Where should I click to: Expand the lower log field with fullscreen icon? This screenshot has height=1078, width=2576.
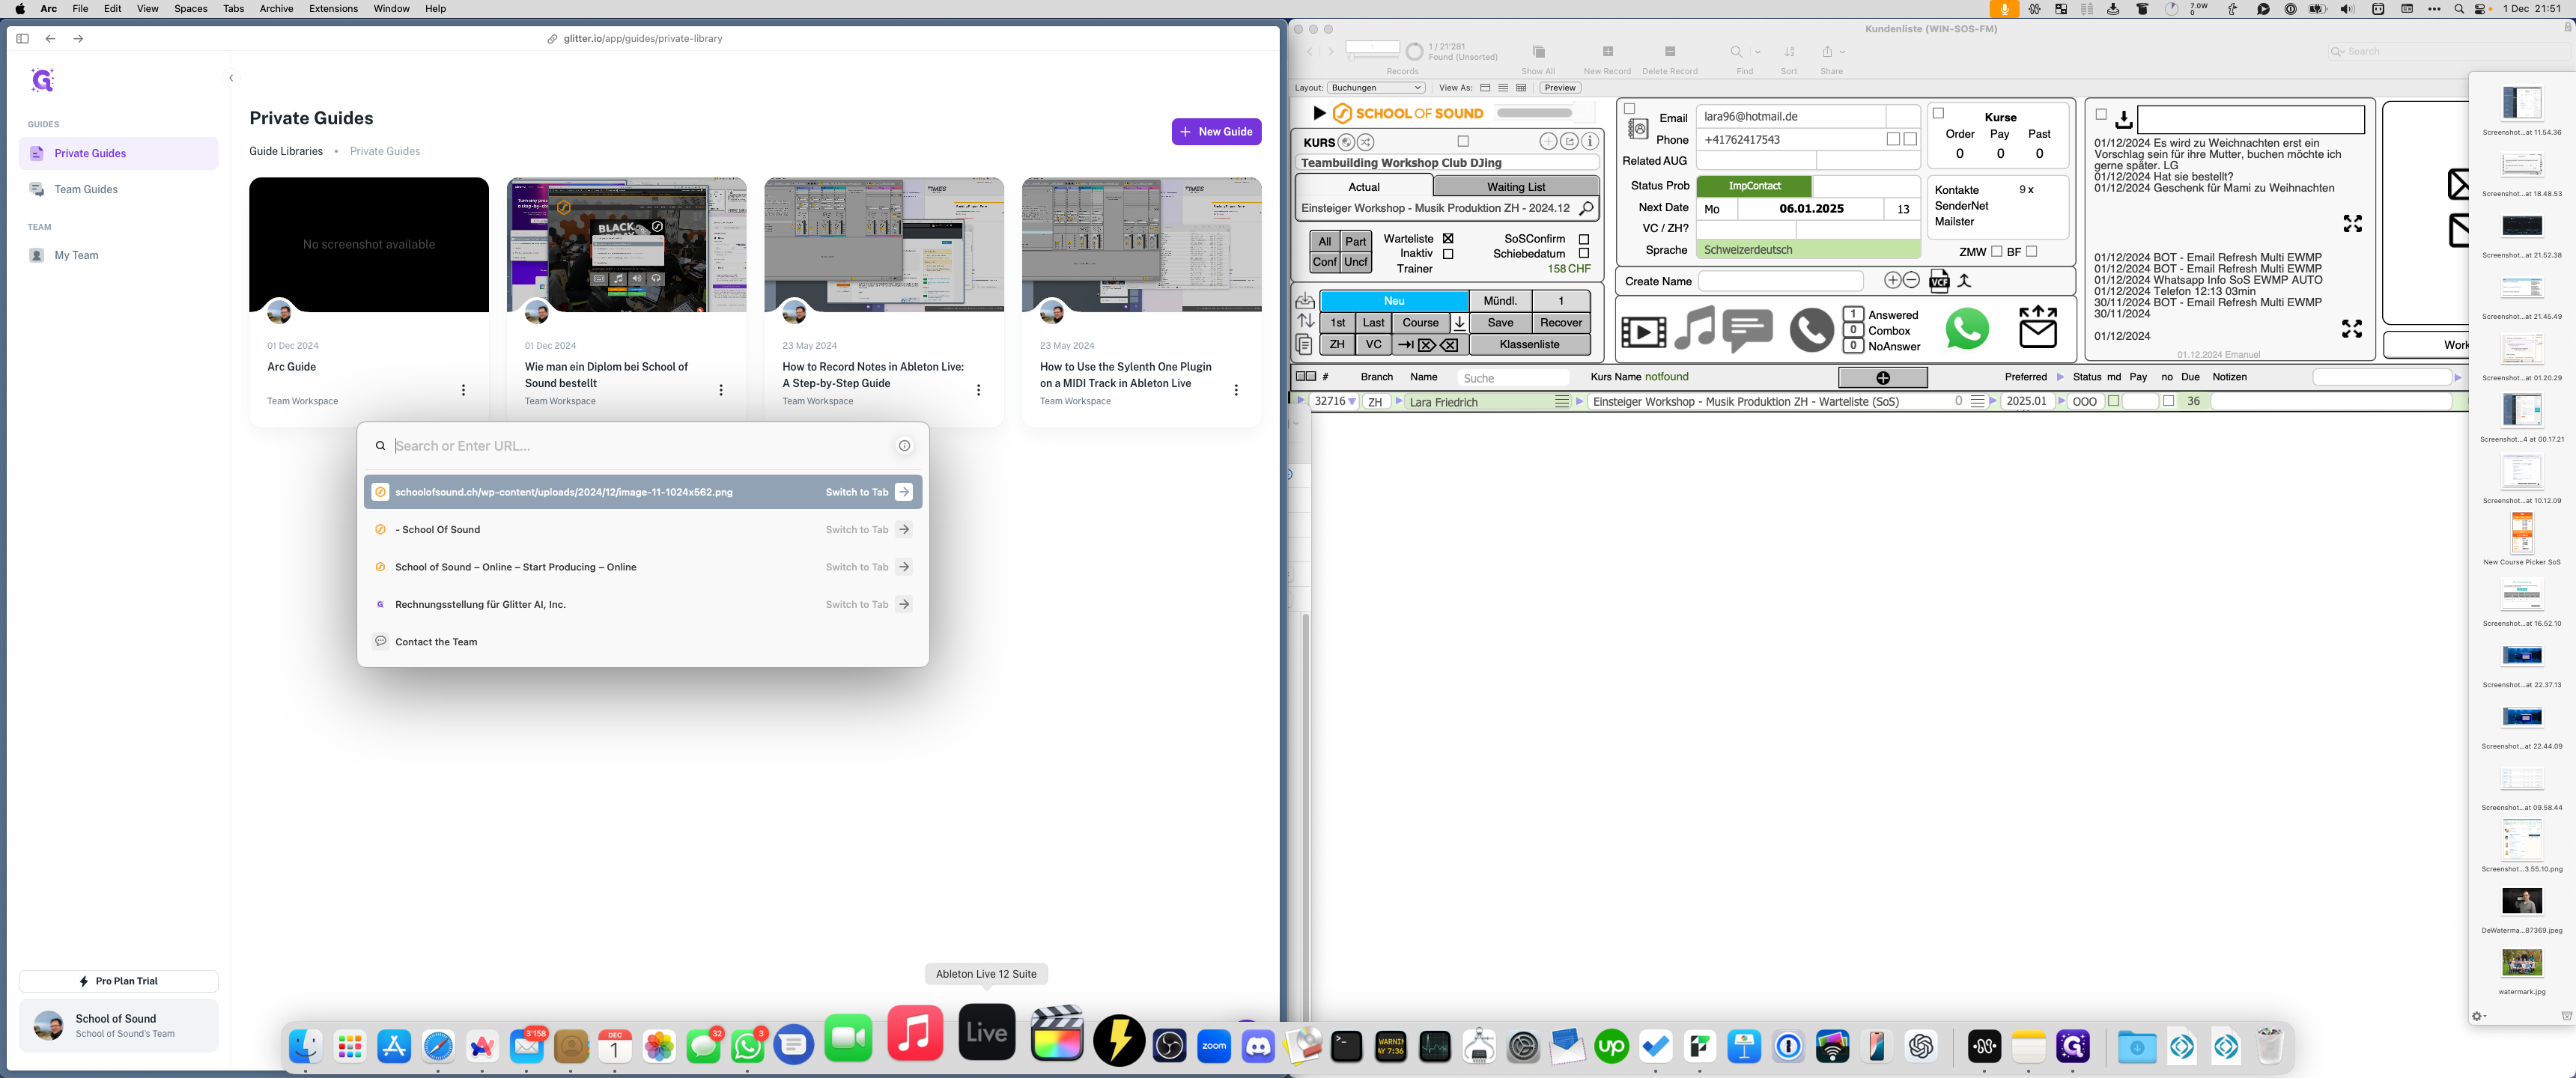(2352, 329)
